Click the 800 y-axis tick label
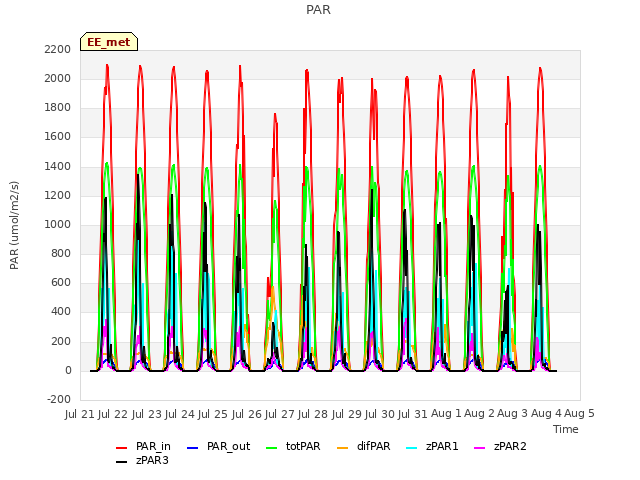The image size is (640, 480). (x=61, y=254)
